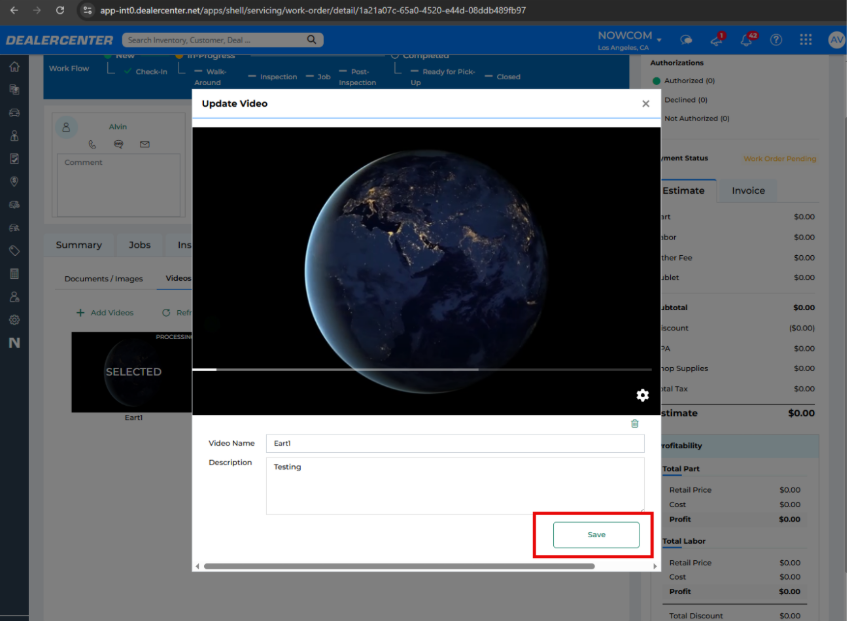Viewport: 847px width, 621px height.
Task: Open the chat bubble icon in header
Action: pos(686,40)
